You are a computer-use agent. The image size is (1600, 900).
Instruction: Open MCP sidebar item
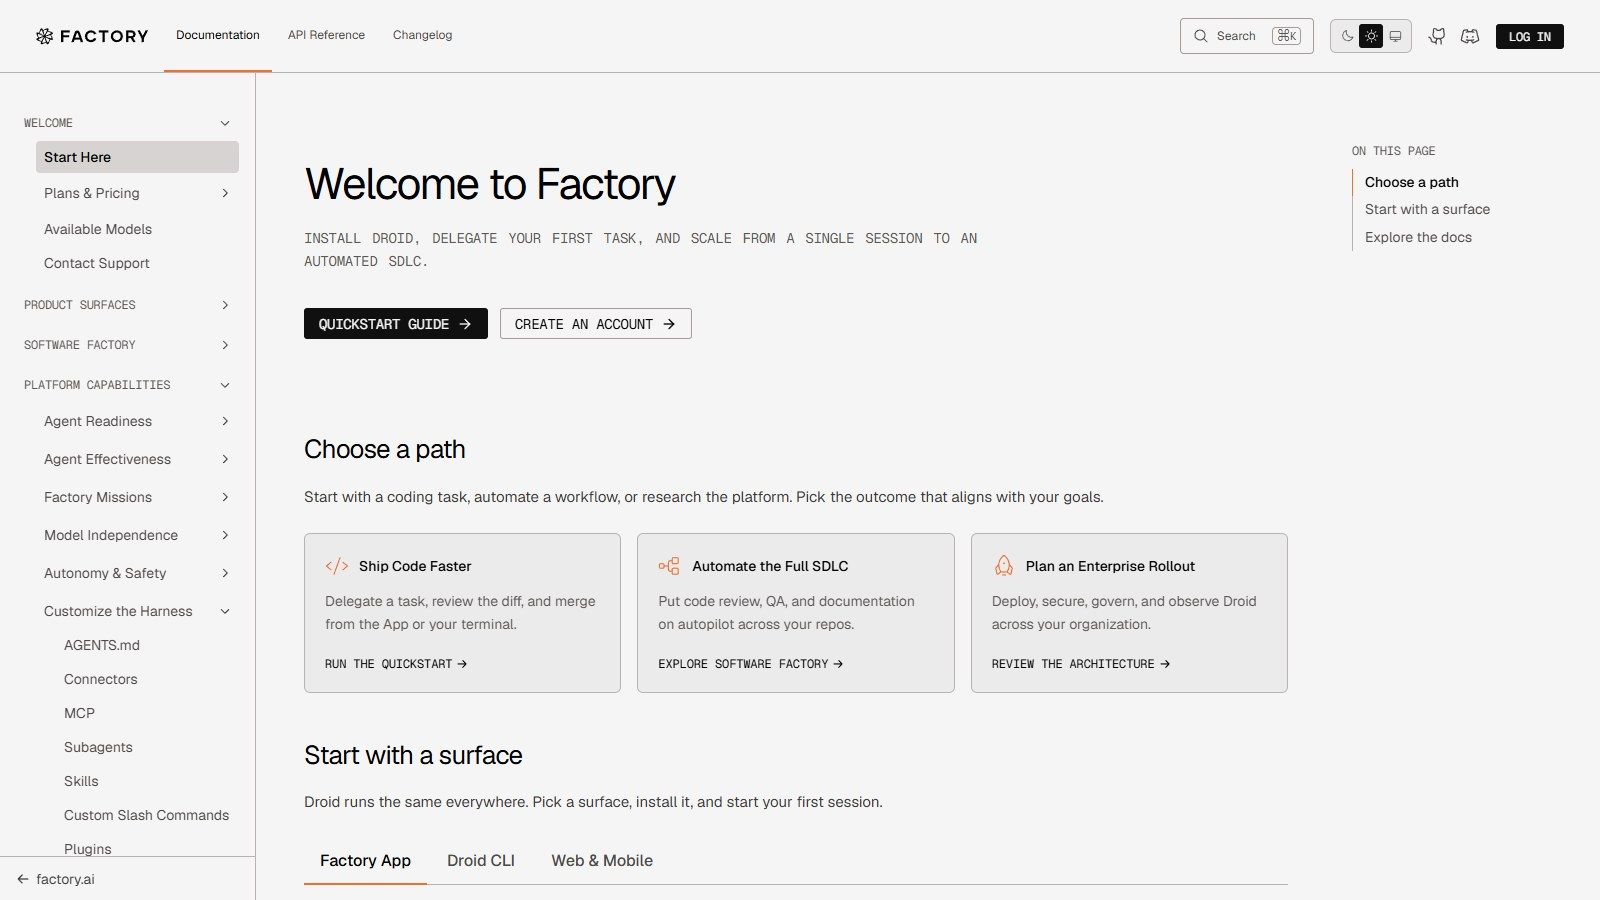pos(79,713)
